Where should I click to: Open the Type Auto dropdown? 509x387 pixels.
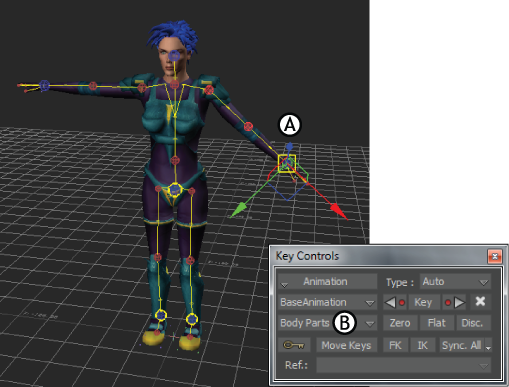(x=455, y=282)
